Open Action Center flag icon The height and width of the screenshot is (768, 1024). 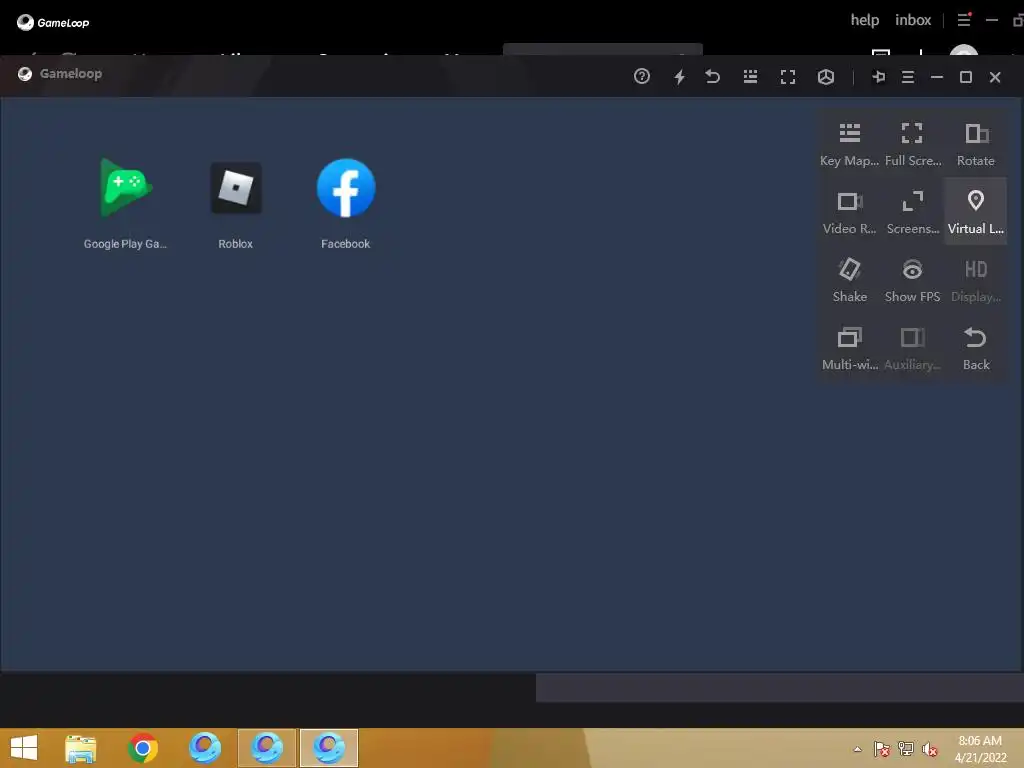[881, 749]
